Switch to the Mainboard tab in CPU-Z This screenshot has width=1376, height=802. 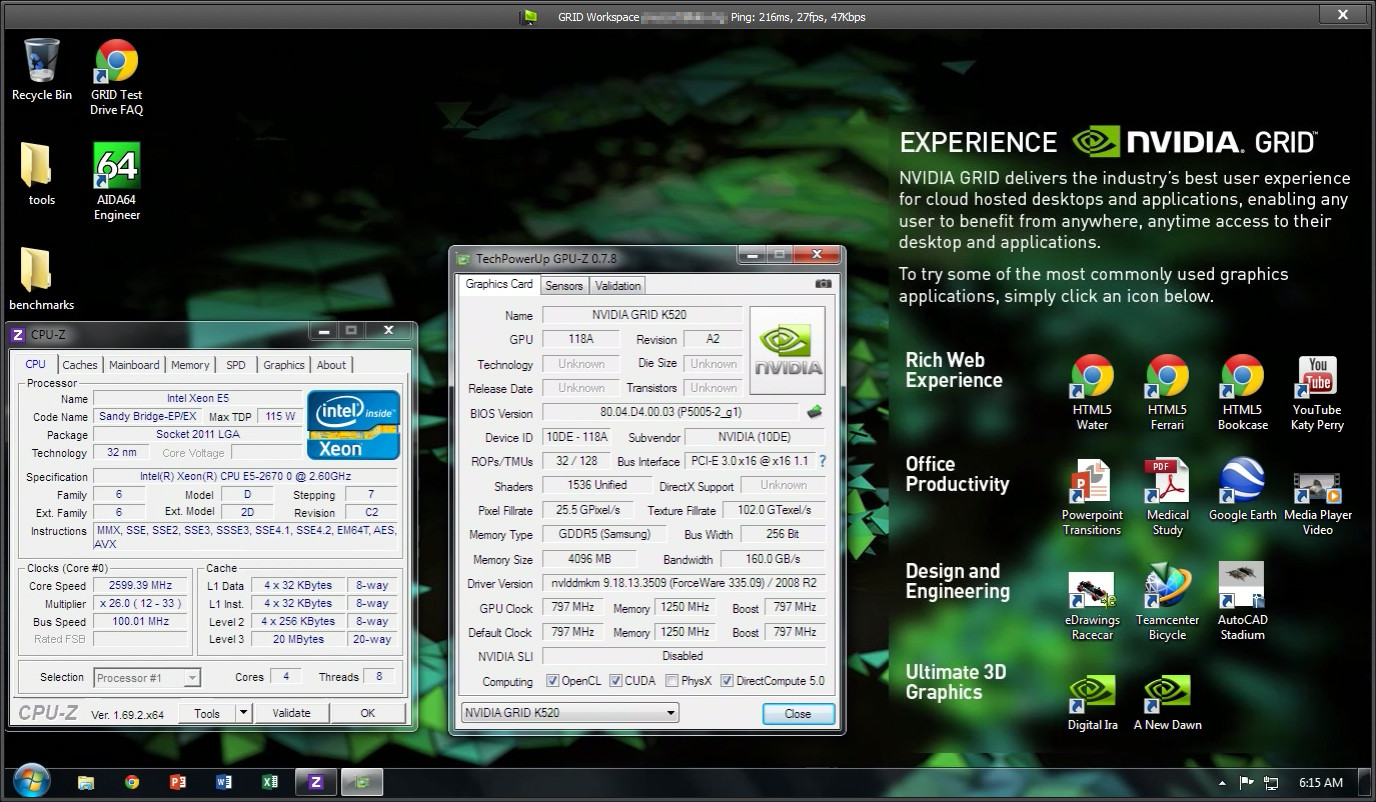[134, 365]
